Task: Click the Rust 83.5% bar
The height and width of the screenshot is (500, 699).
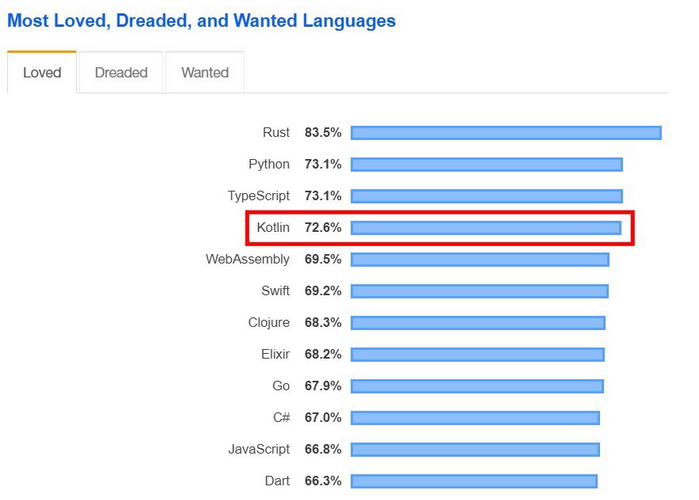Action: pos(506,133)
